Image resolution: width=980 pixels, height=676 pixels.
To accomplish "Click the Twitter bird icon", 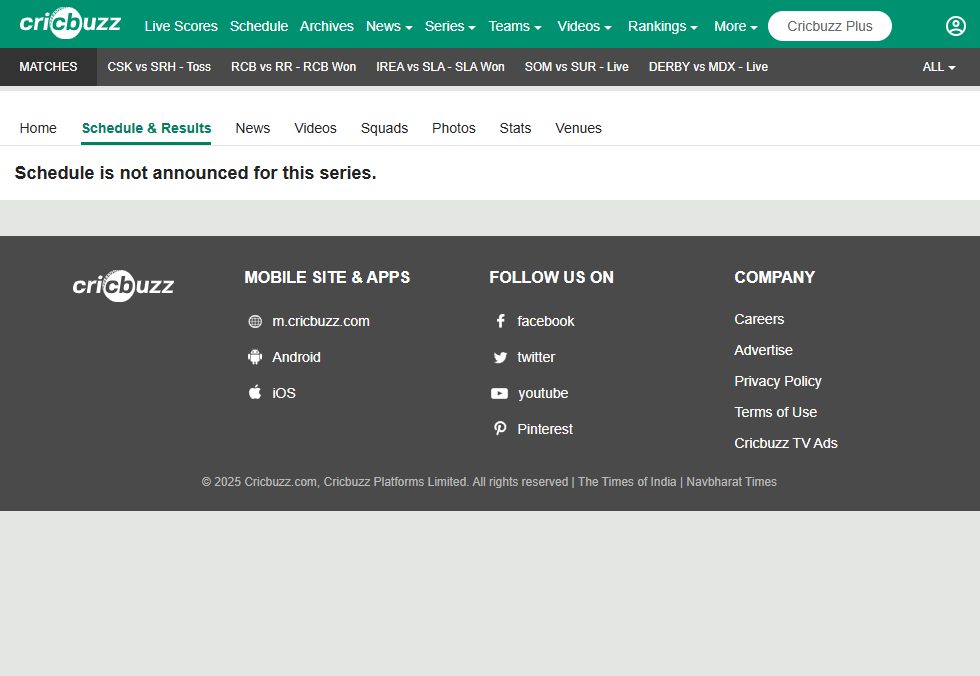I will [500, 357].
